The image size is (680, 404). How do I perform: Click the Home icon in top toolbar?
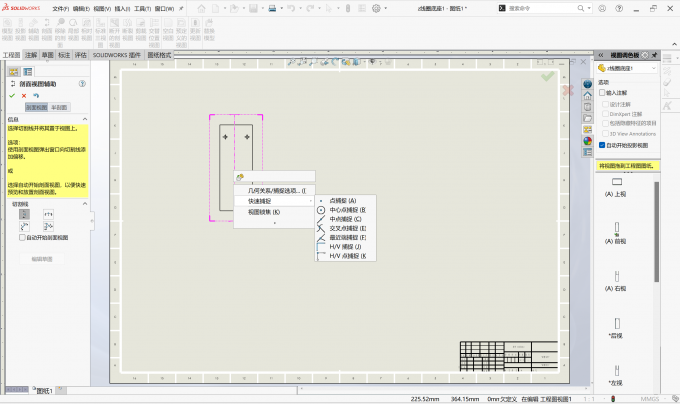(202, 8)
